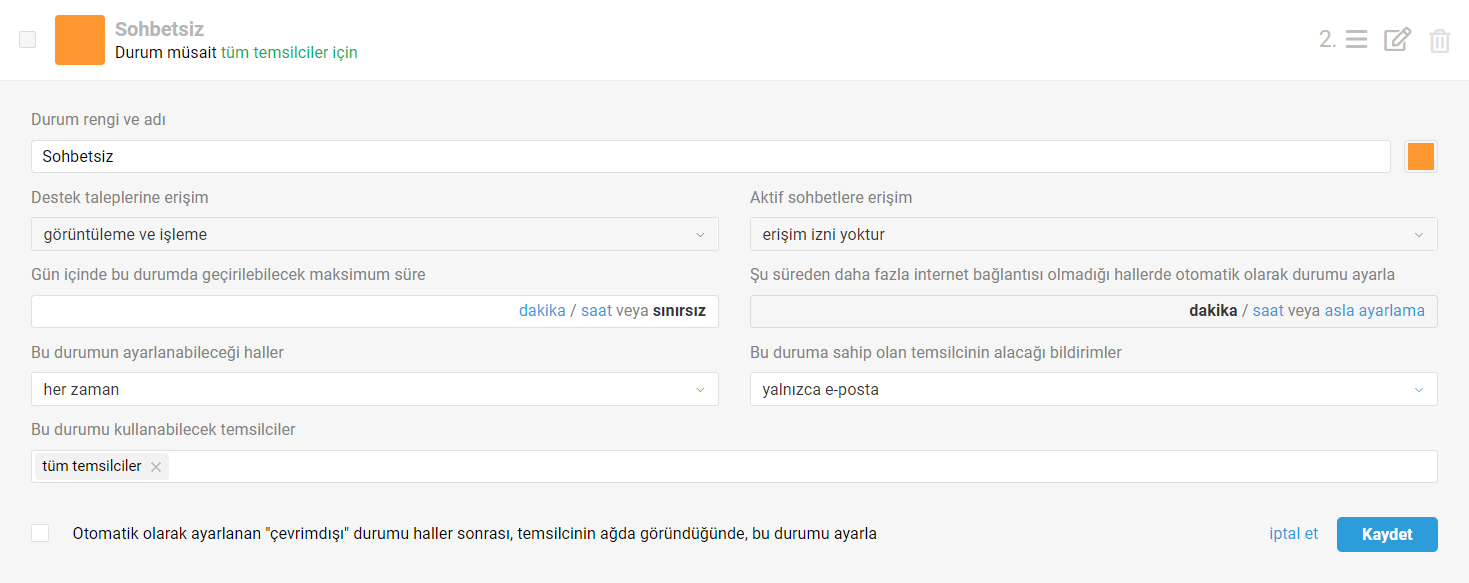
Task: Open the orange color picker swatch
Action: pos(1420,157)
